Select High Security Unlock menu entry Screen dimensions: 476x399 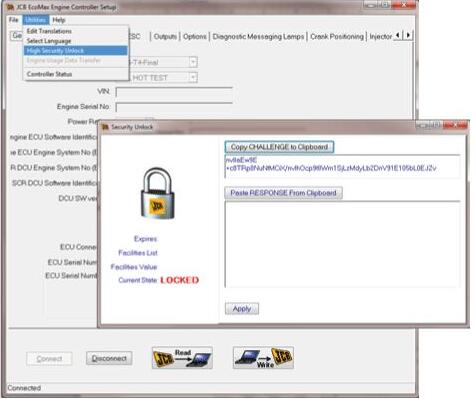click(x=76, y=51)
